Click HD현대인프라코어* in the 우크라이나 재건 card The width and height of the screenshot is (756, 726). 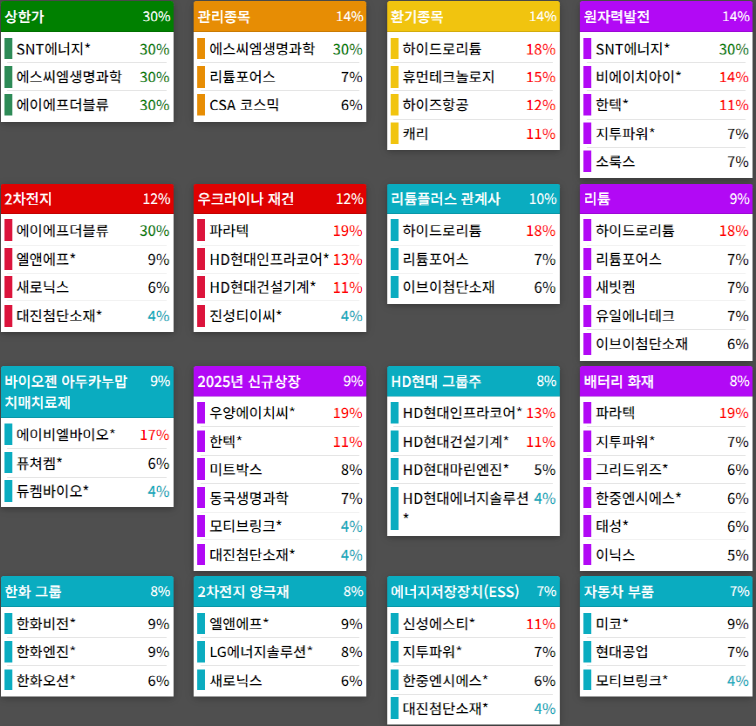pos(280,259)
